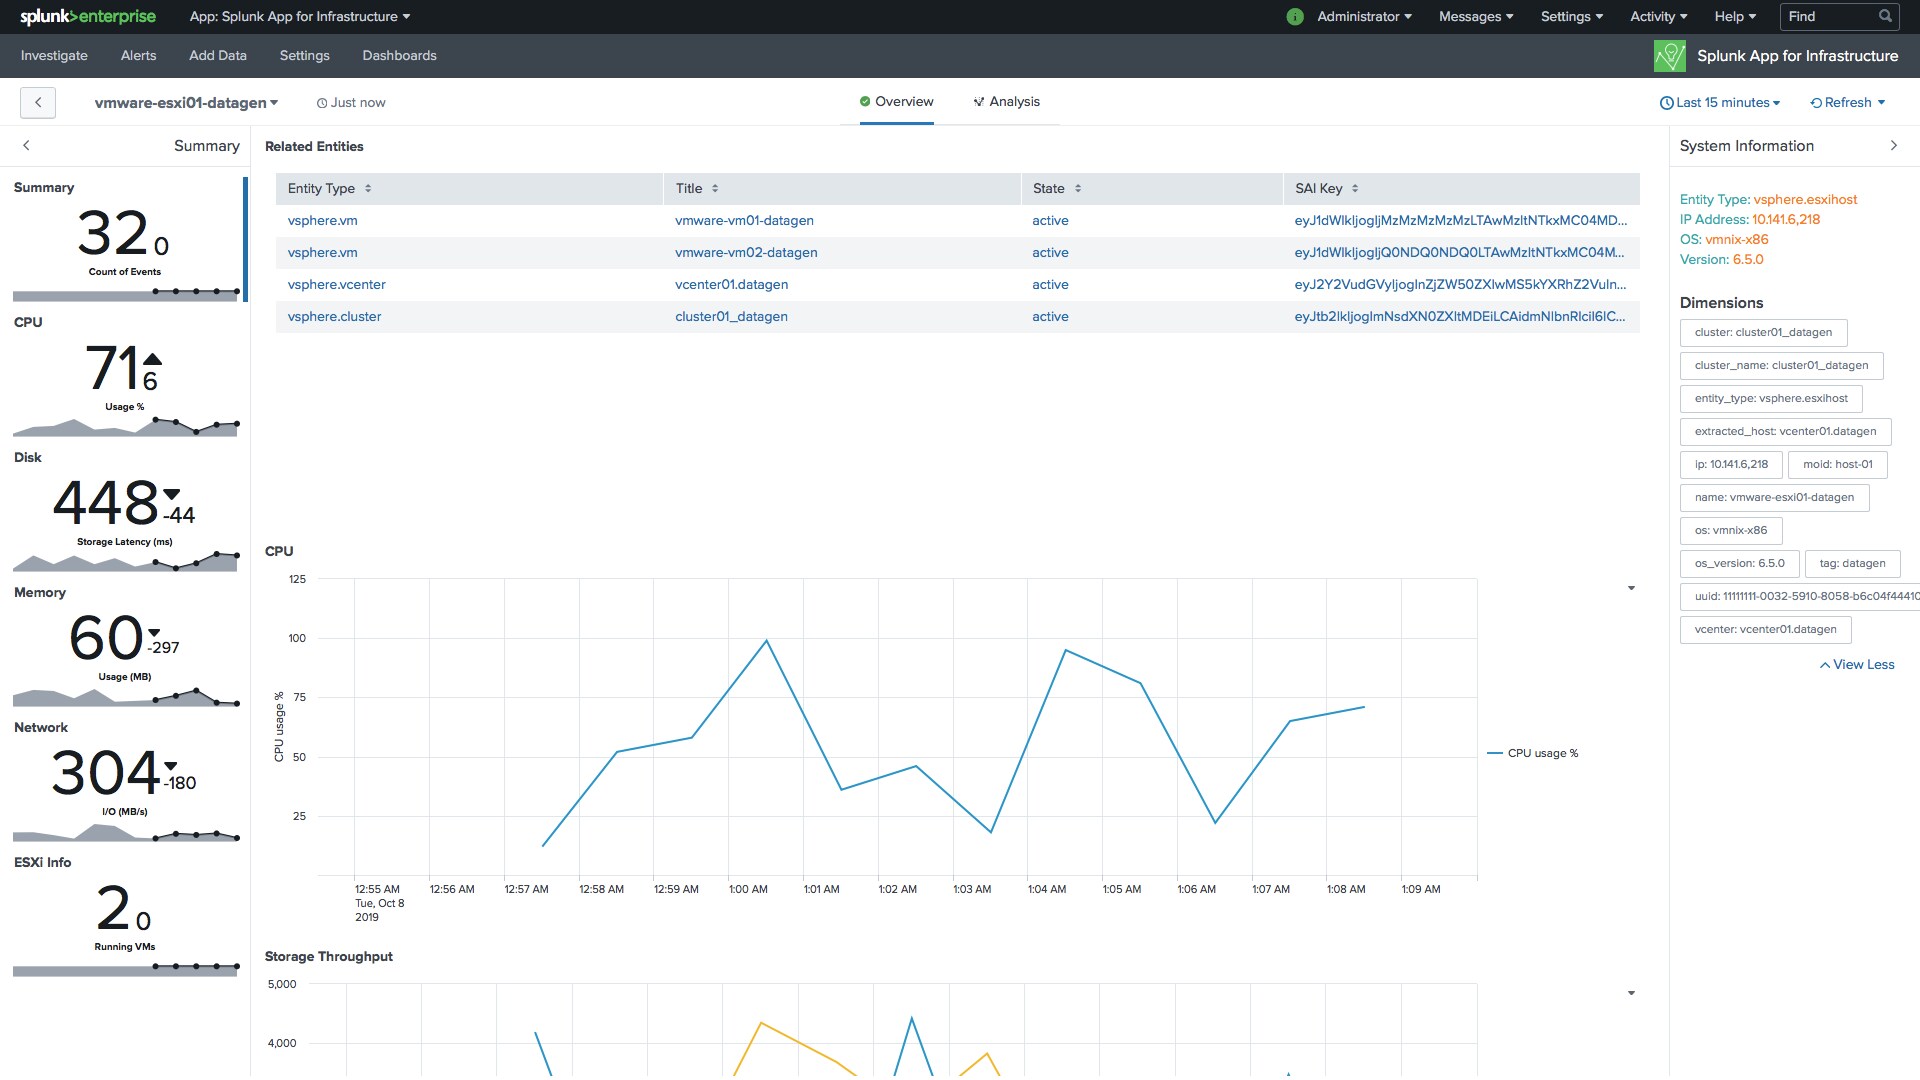Sort by Entity Type column
1920x1080 pixels.
pyautogui.click(x=368, y=188)
